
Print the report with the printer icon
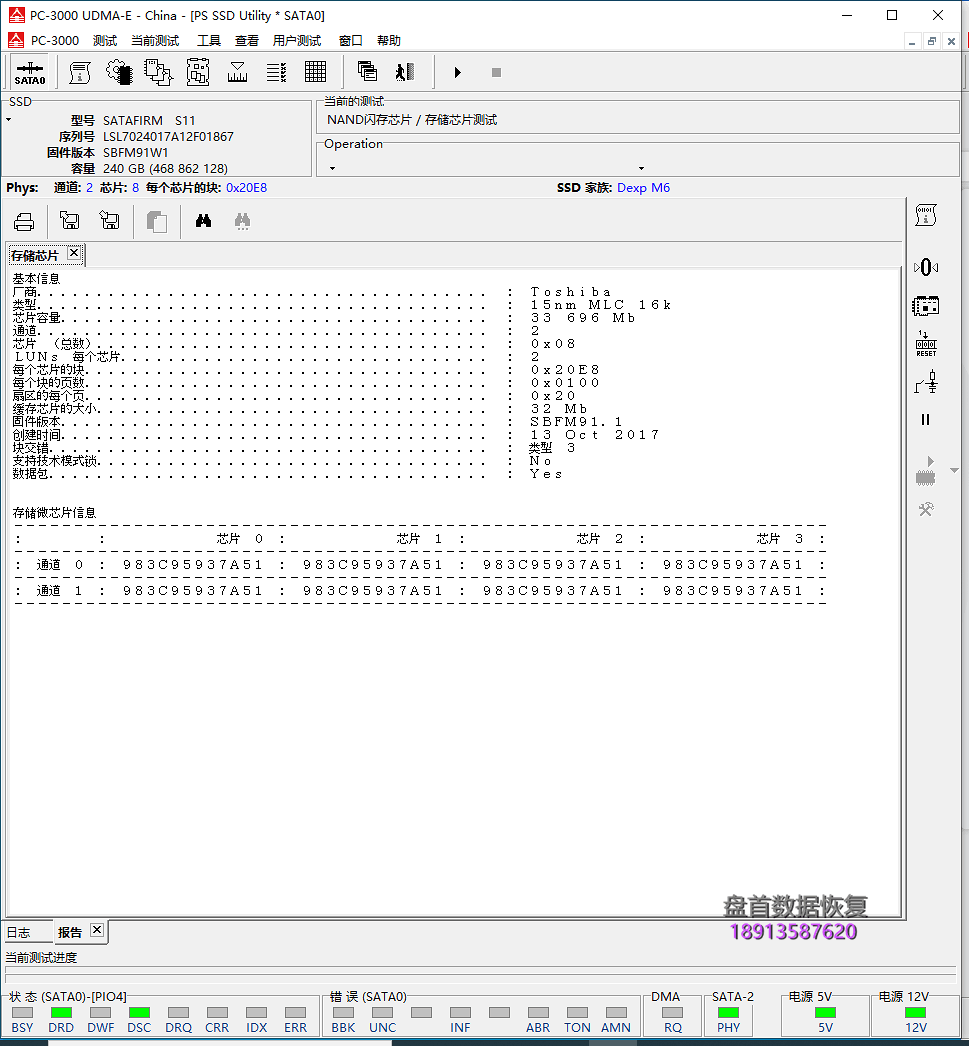[24, 221]
